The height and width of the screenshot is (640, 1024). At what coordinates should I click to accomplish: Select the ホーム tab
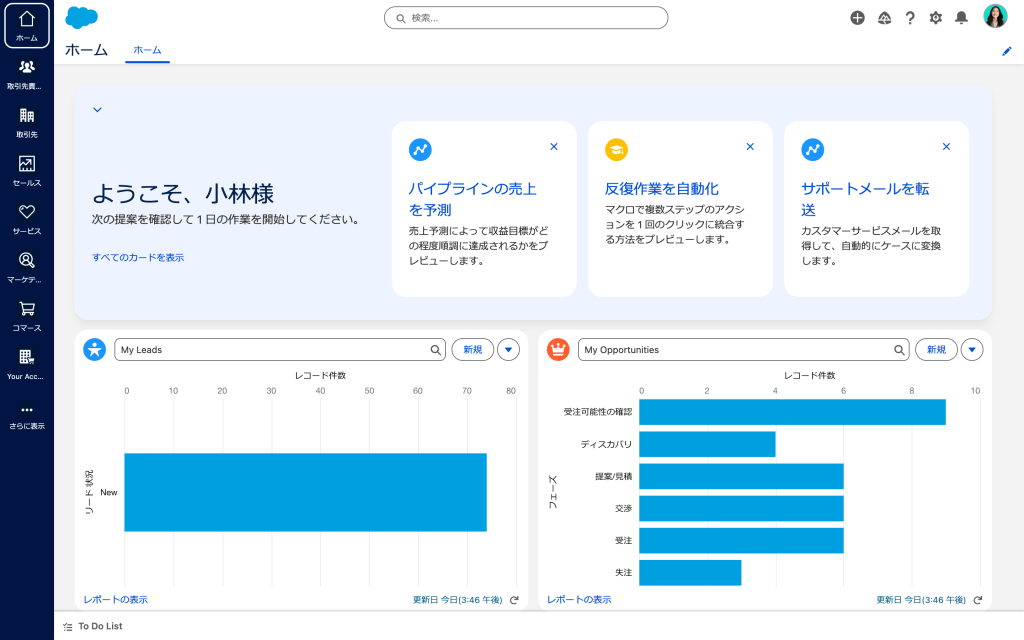(x=147, y=50)
